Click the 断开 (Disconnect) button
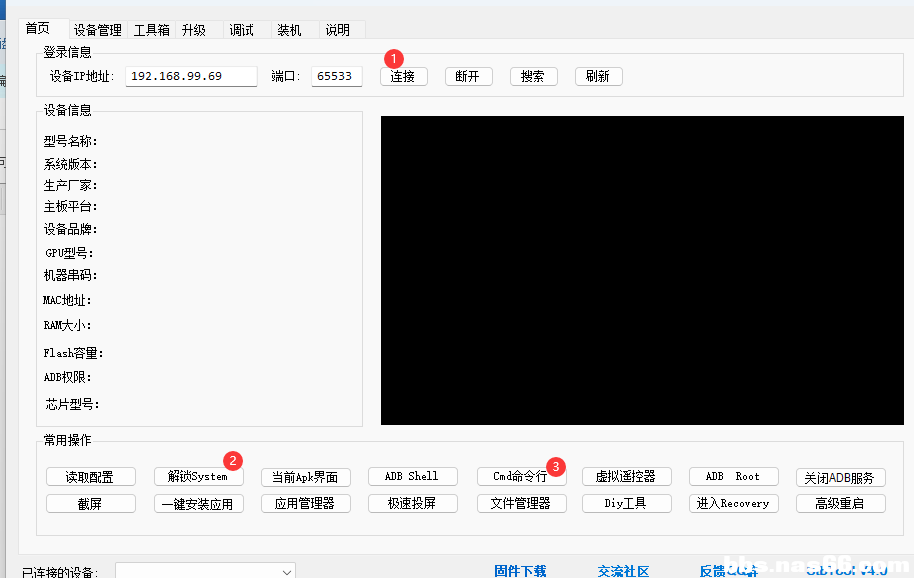This screenshot has width=914, height=578. click(x=468, y=77)
